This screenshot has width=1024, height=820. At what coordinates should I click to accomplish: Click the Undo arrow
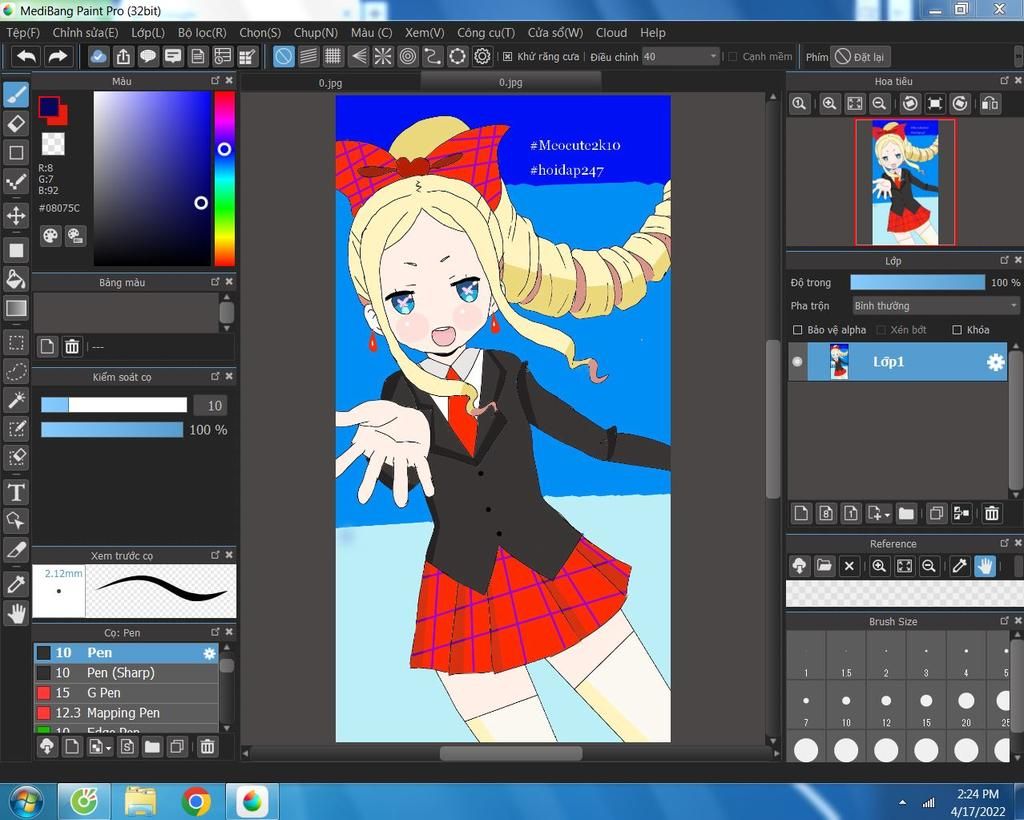[x=26, y=57]
